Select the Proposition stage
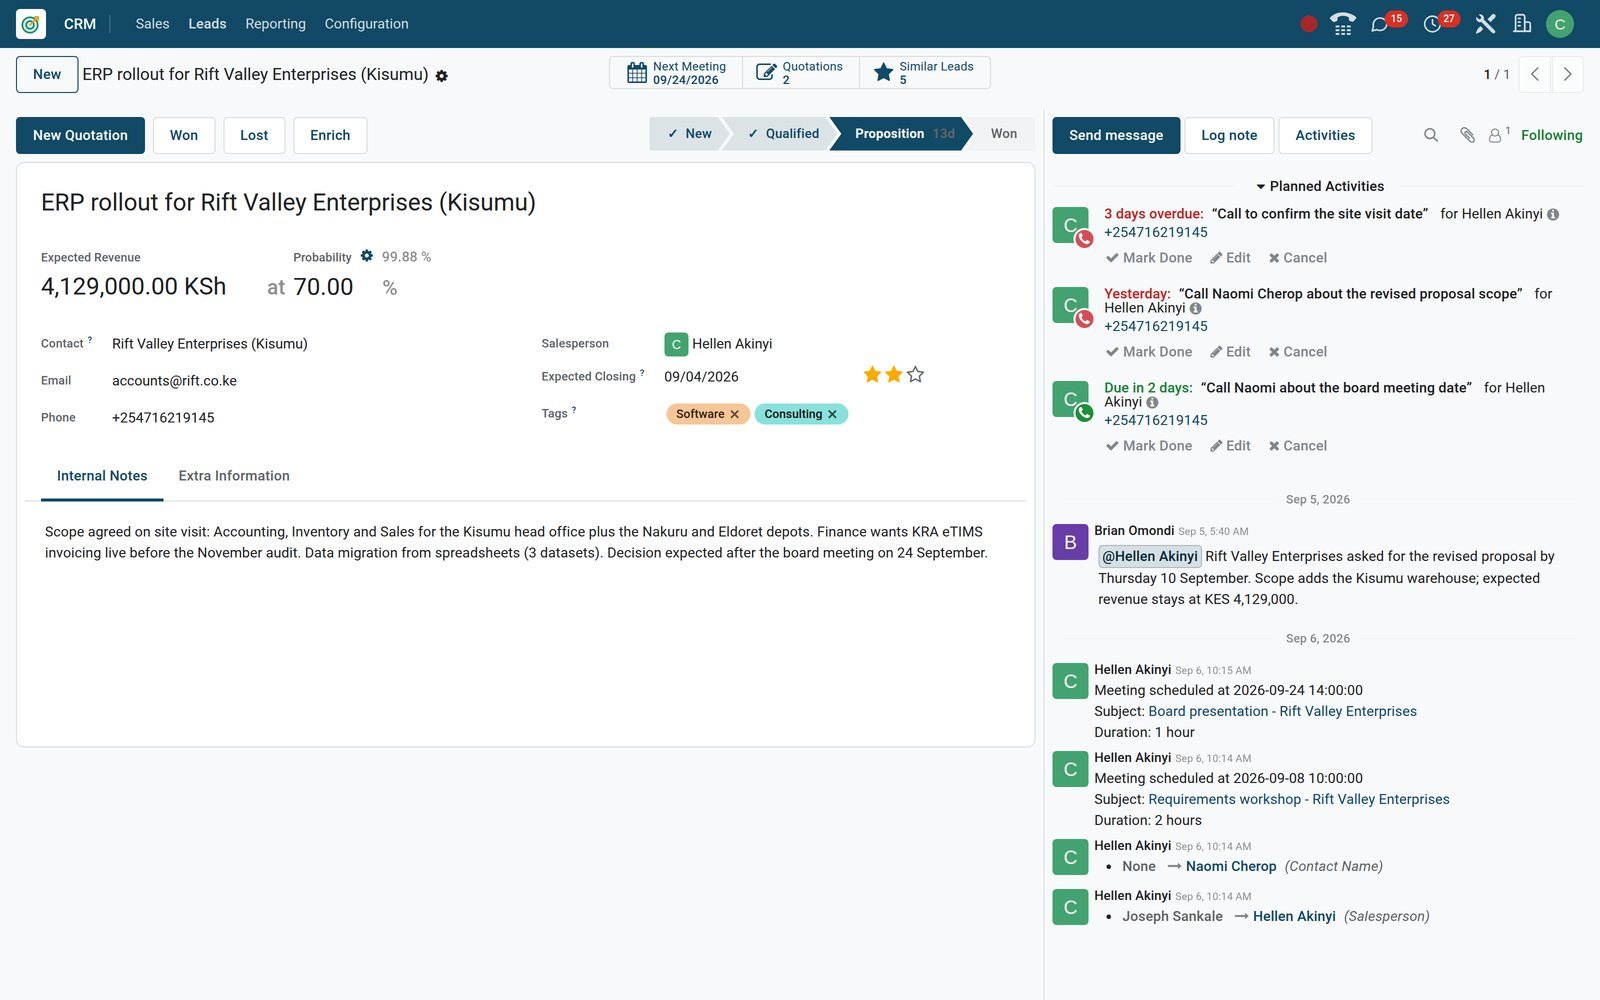The height and width of the screenshot is (1000, 1600). point(900,134)
